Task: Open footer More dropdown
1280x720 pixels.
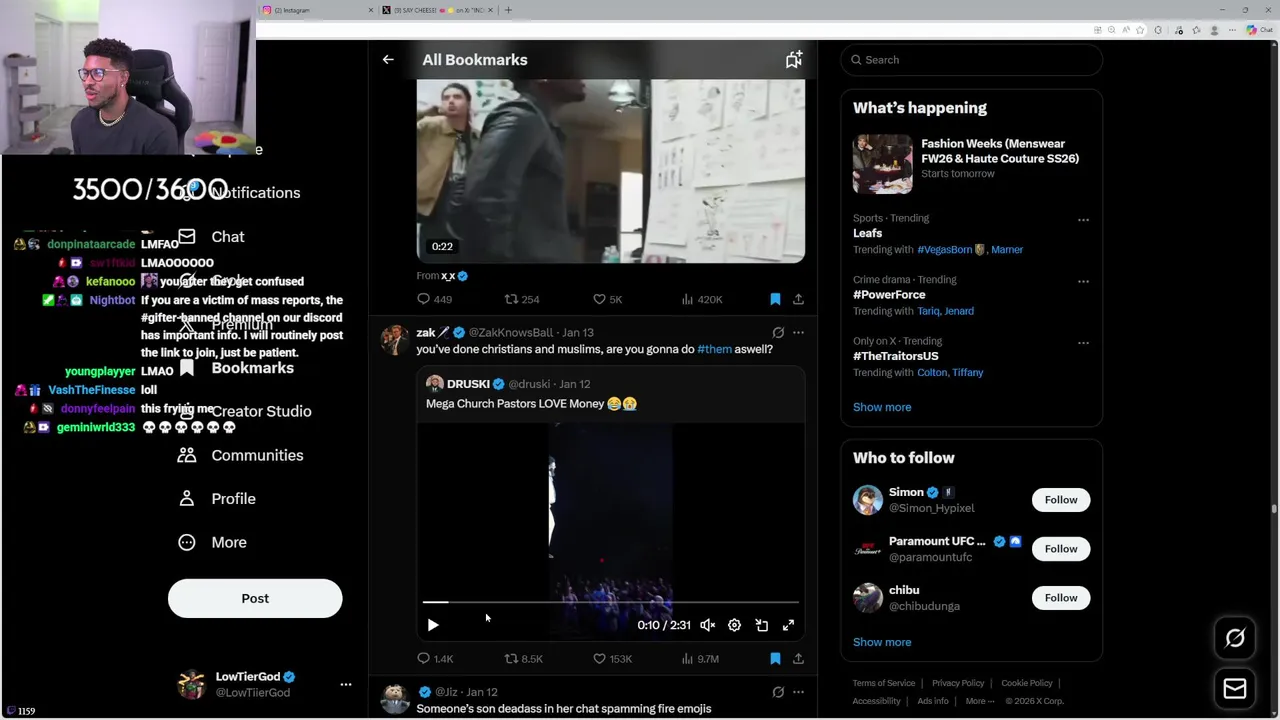Action: pos(980,701)
